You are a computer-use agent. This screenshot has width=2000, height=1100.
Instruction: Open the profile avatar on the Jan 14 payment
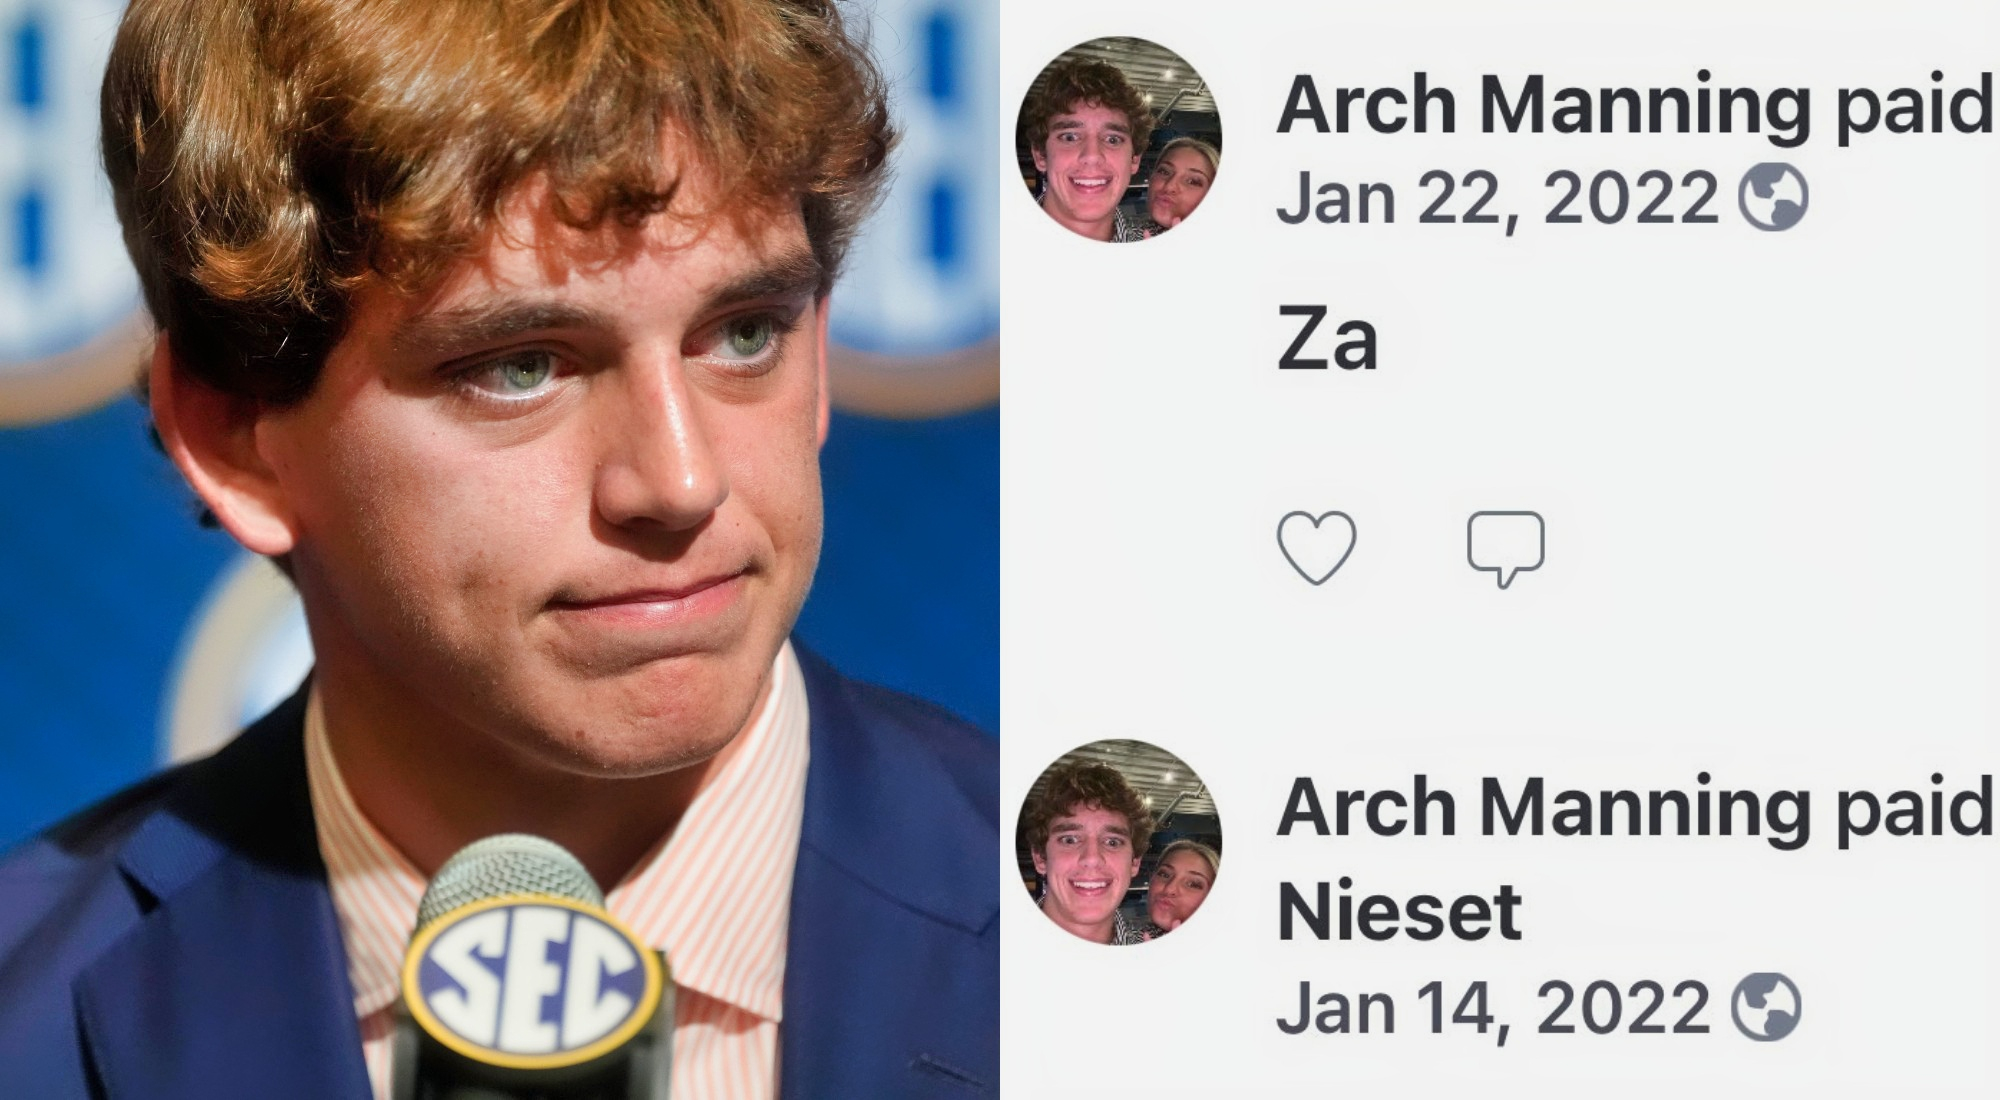click(x=1117, y=842)
